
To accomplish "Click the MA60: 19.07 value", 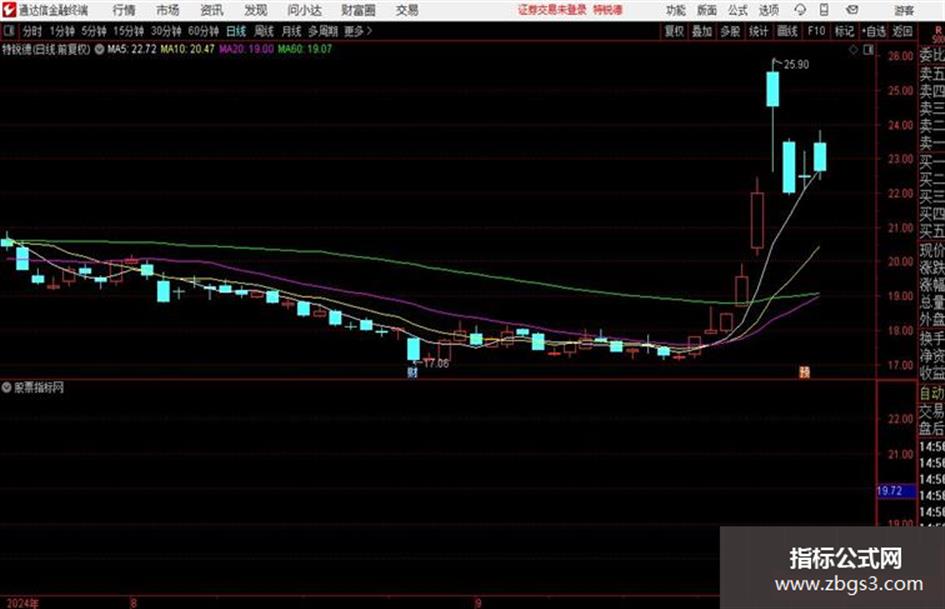I will [x=305, y=49].
